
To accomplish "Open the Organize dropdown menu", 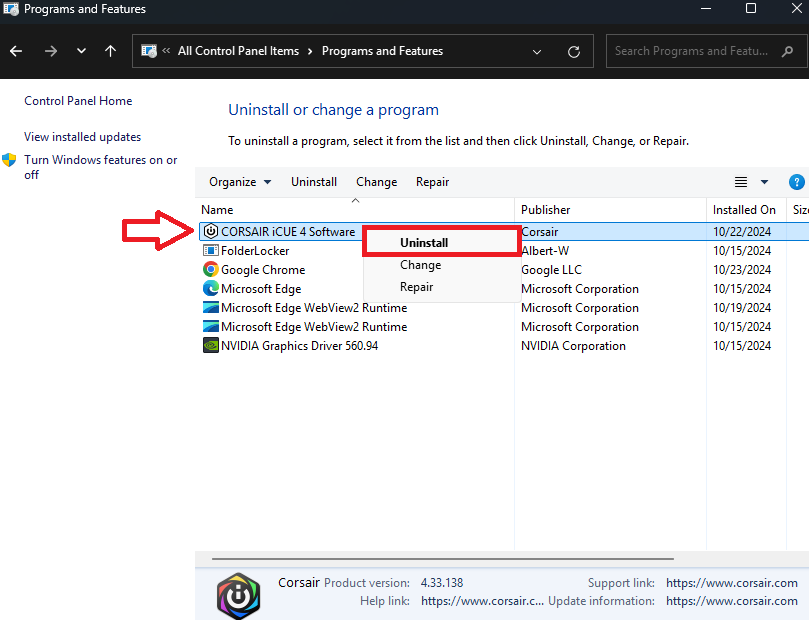I will pos(240,182).
